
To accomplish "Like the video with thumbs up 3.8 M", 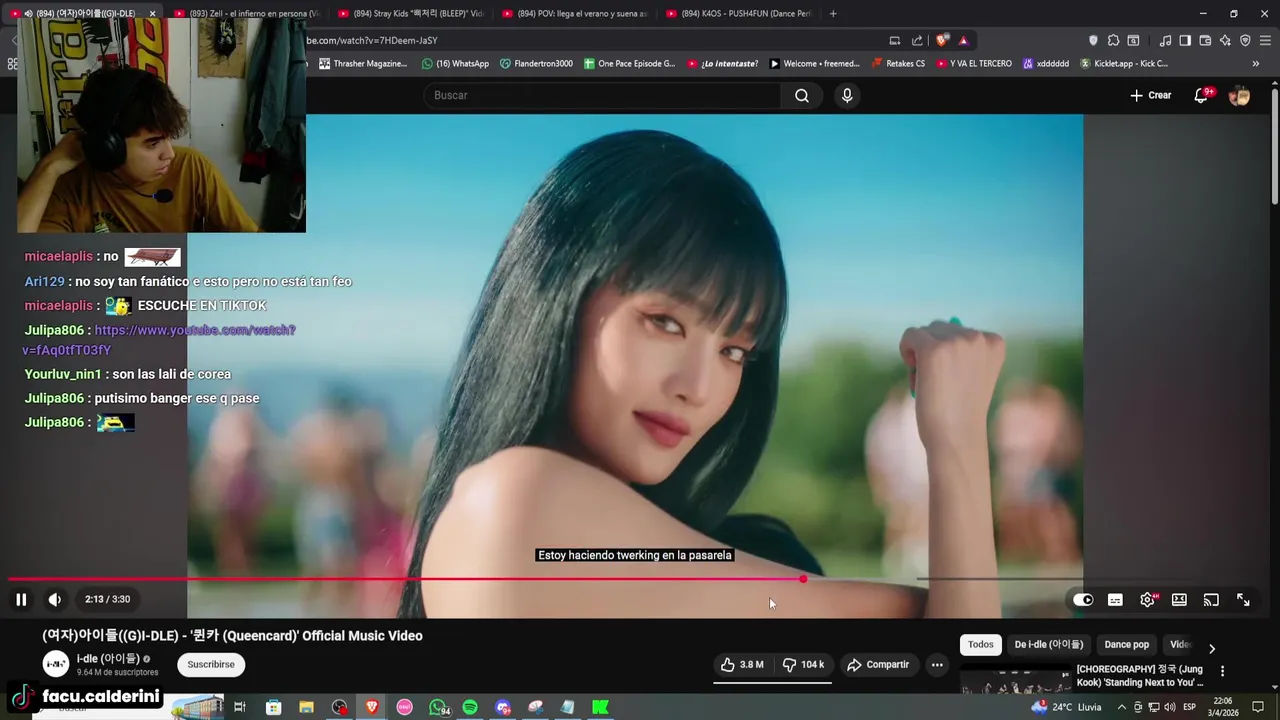I will (x=742, y=664).
